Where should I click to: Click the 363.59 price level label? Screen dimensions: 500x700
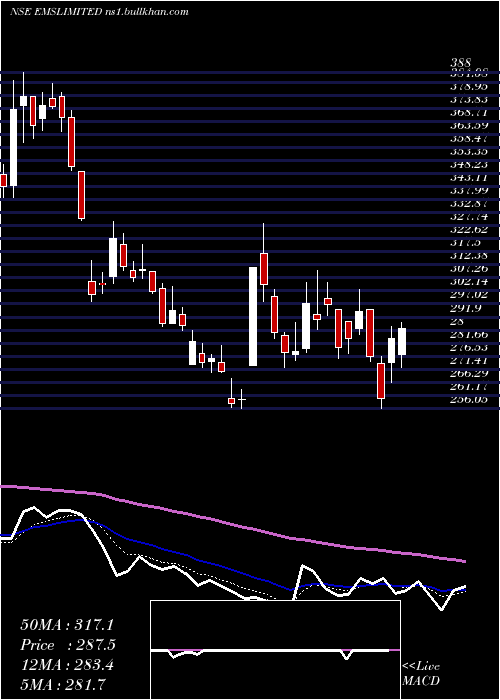(x=468, y=125)
